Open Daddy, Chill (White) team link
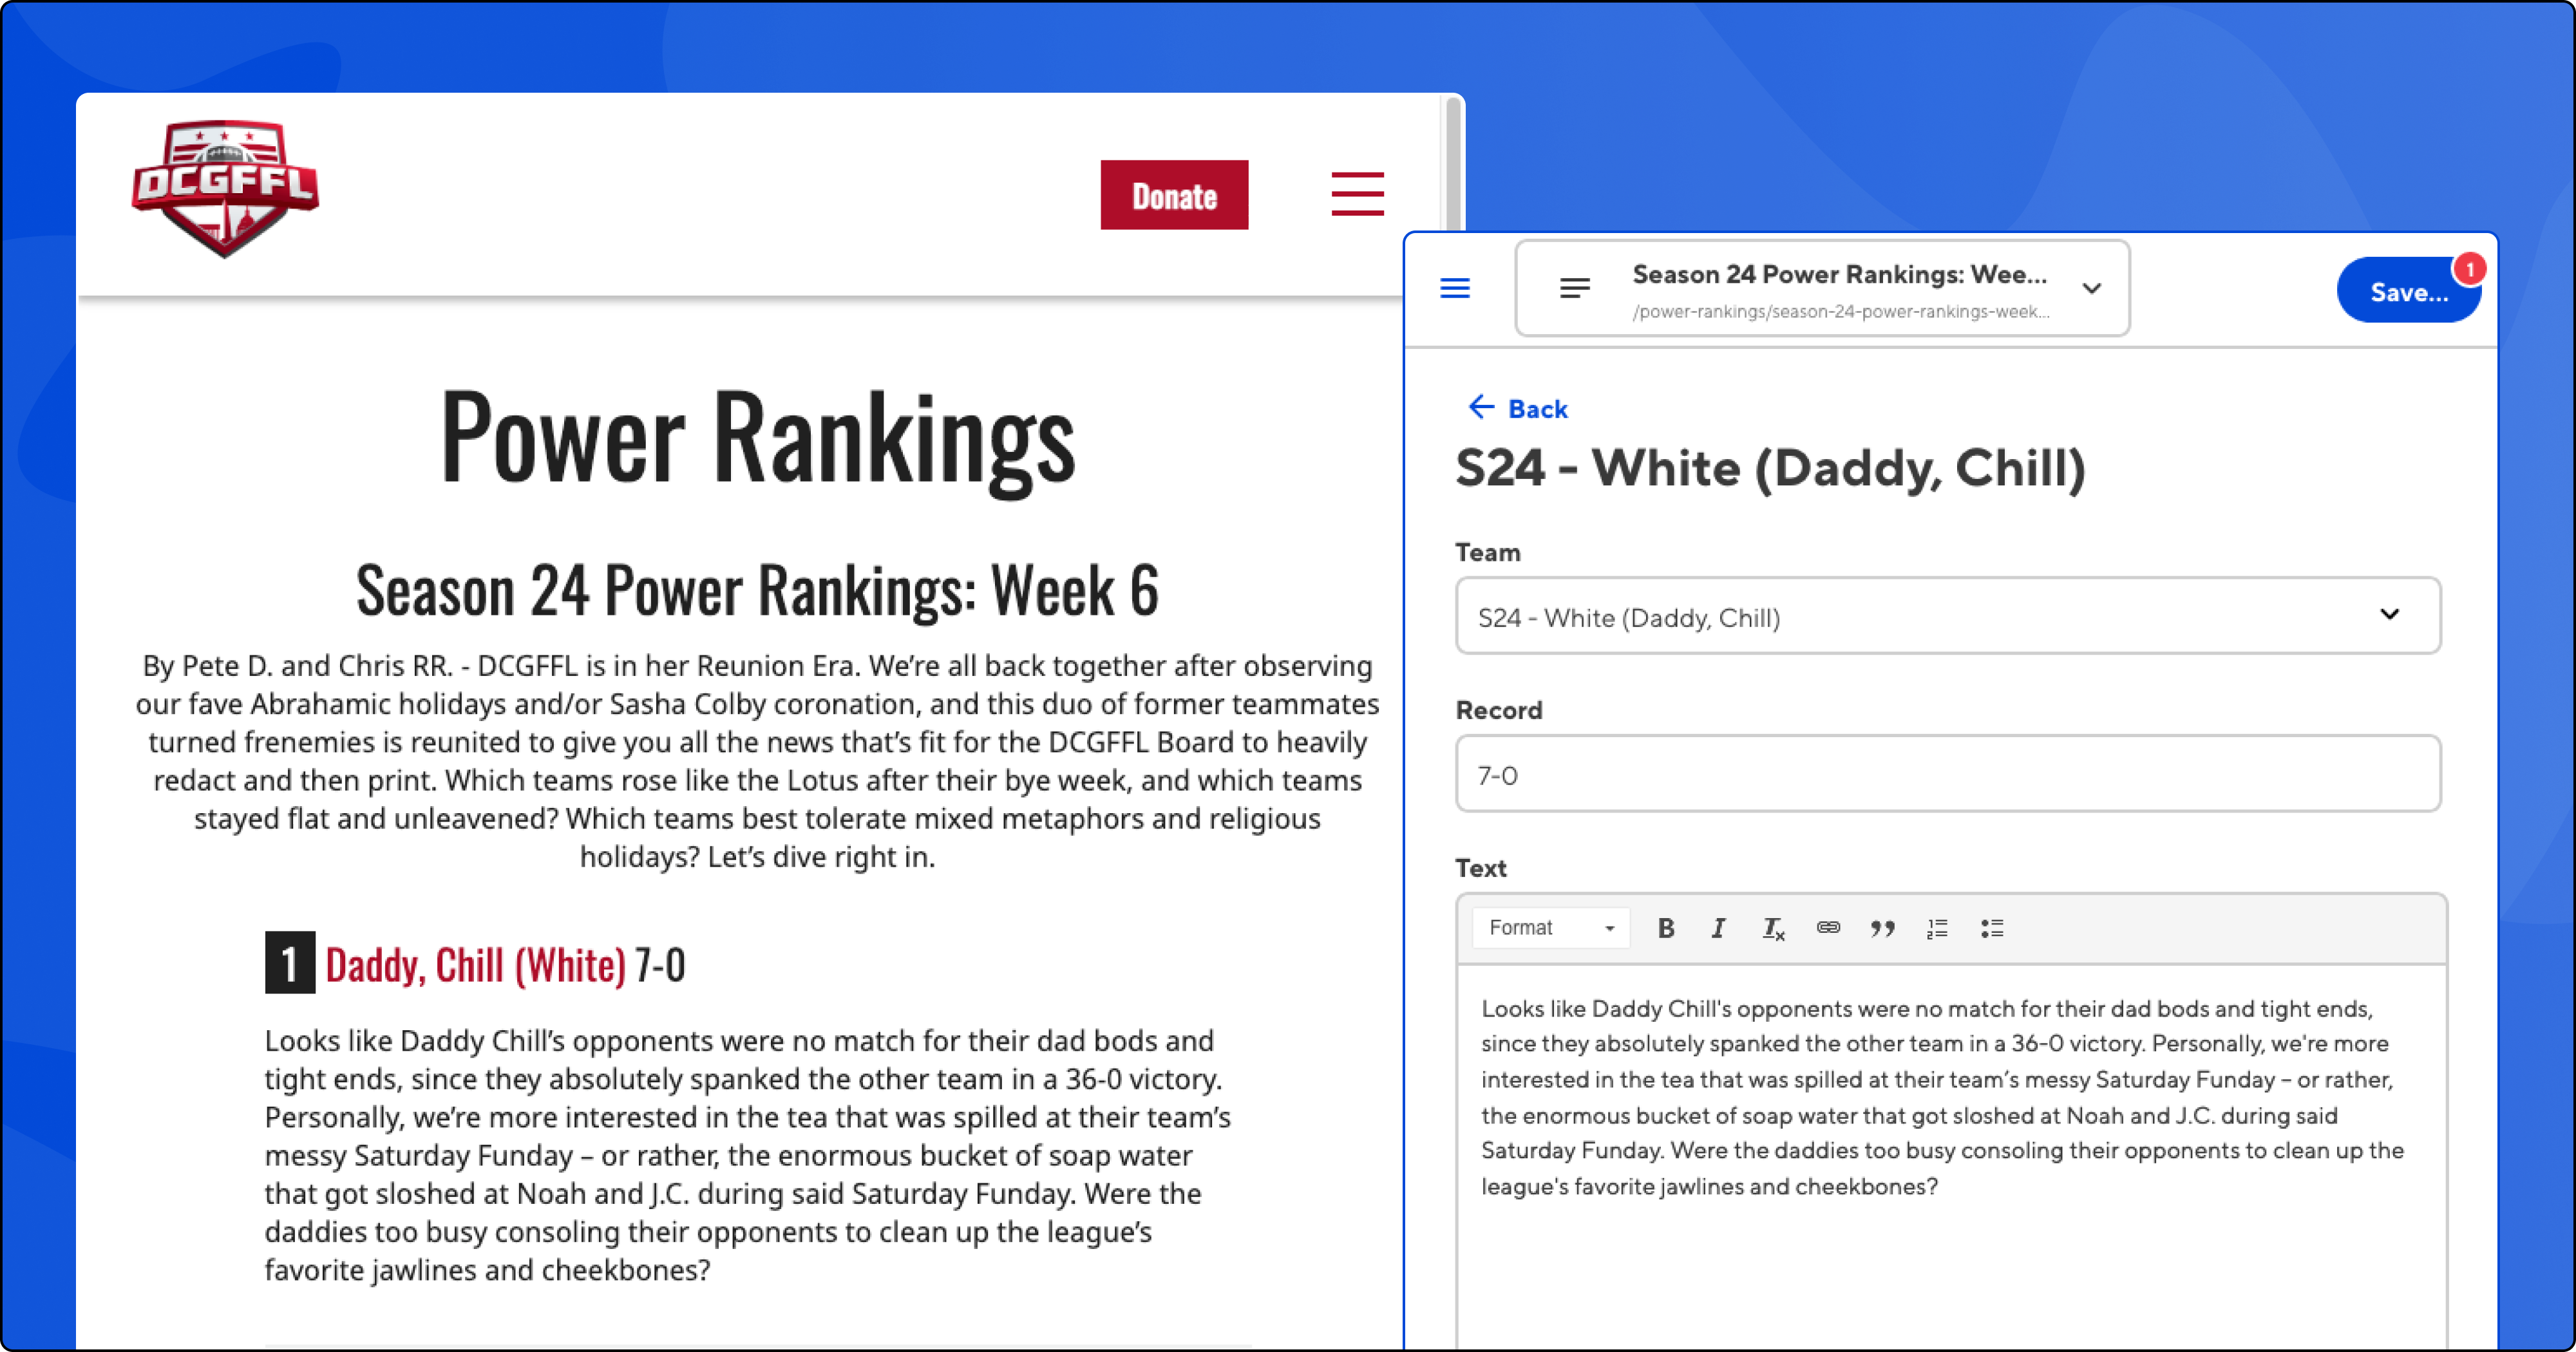 (476, 965)
